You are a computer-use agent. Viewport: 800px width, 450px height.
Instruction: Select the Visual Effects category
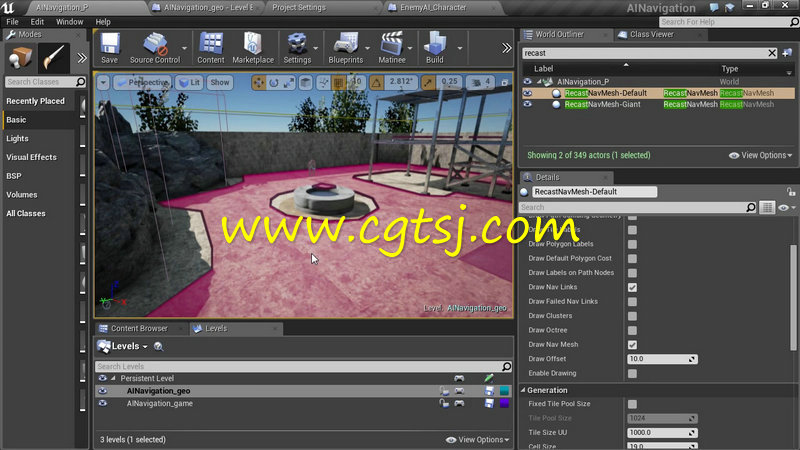tap(32, 157)
